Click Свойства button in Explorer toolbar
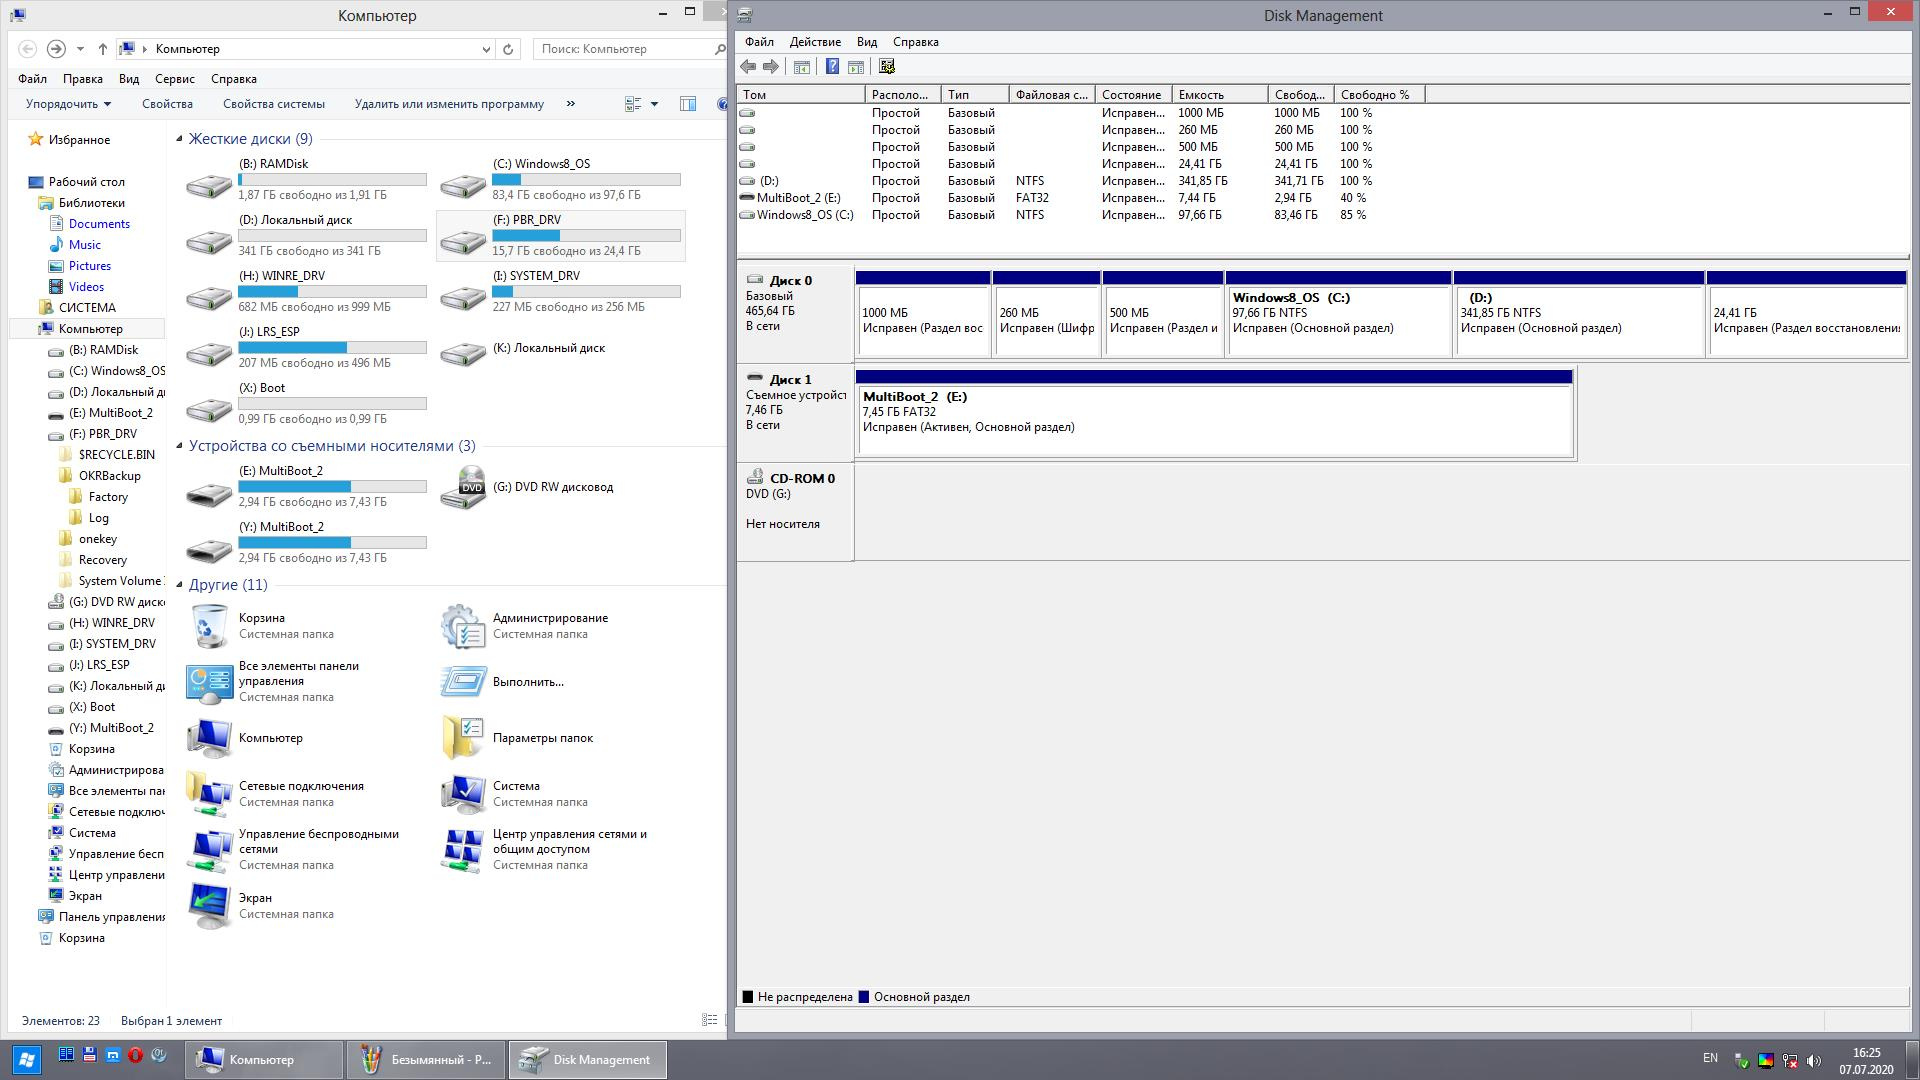 pyautogui.click(x=167, y=104)
